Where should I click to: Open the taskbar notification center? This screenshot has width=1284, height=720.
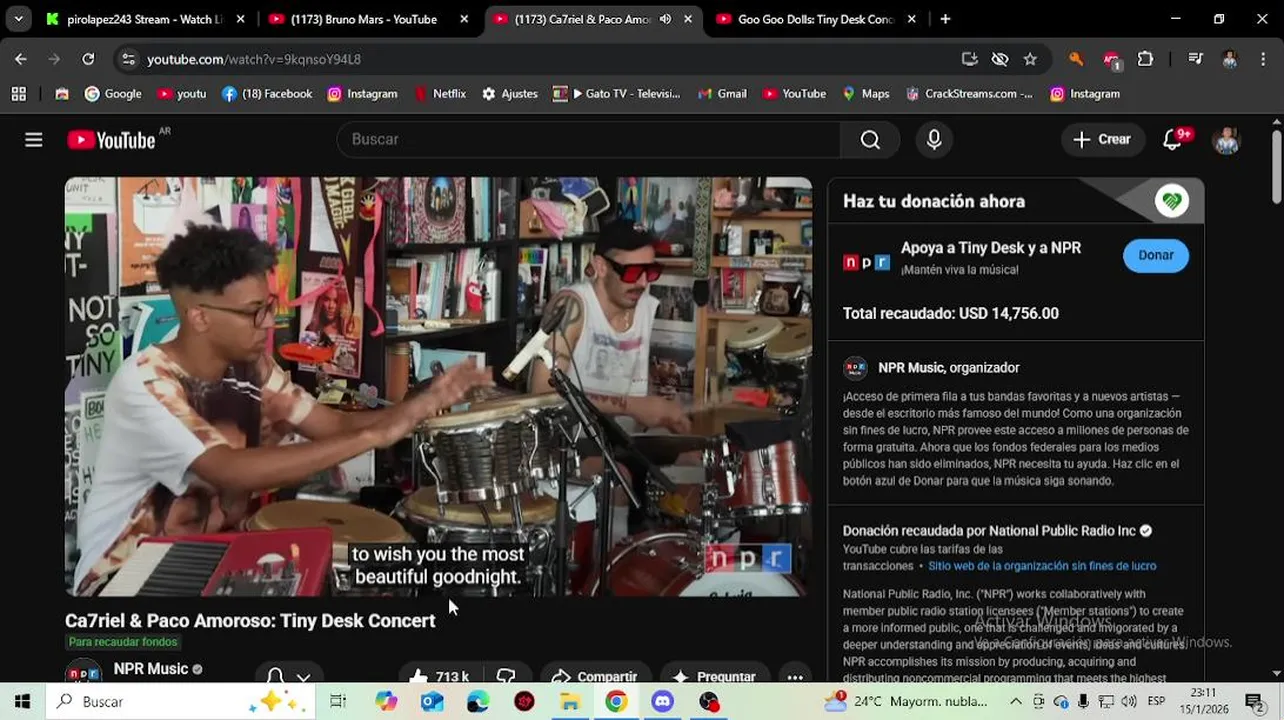click(x=1254, y=701)
